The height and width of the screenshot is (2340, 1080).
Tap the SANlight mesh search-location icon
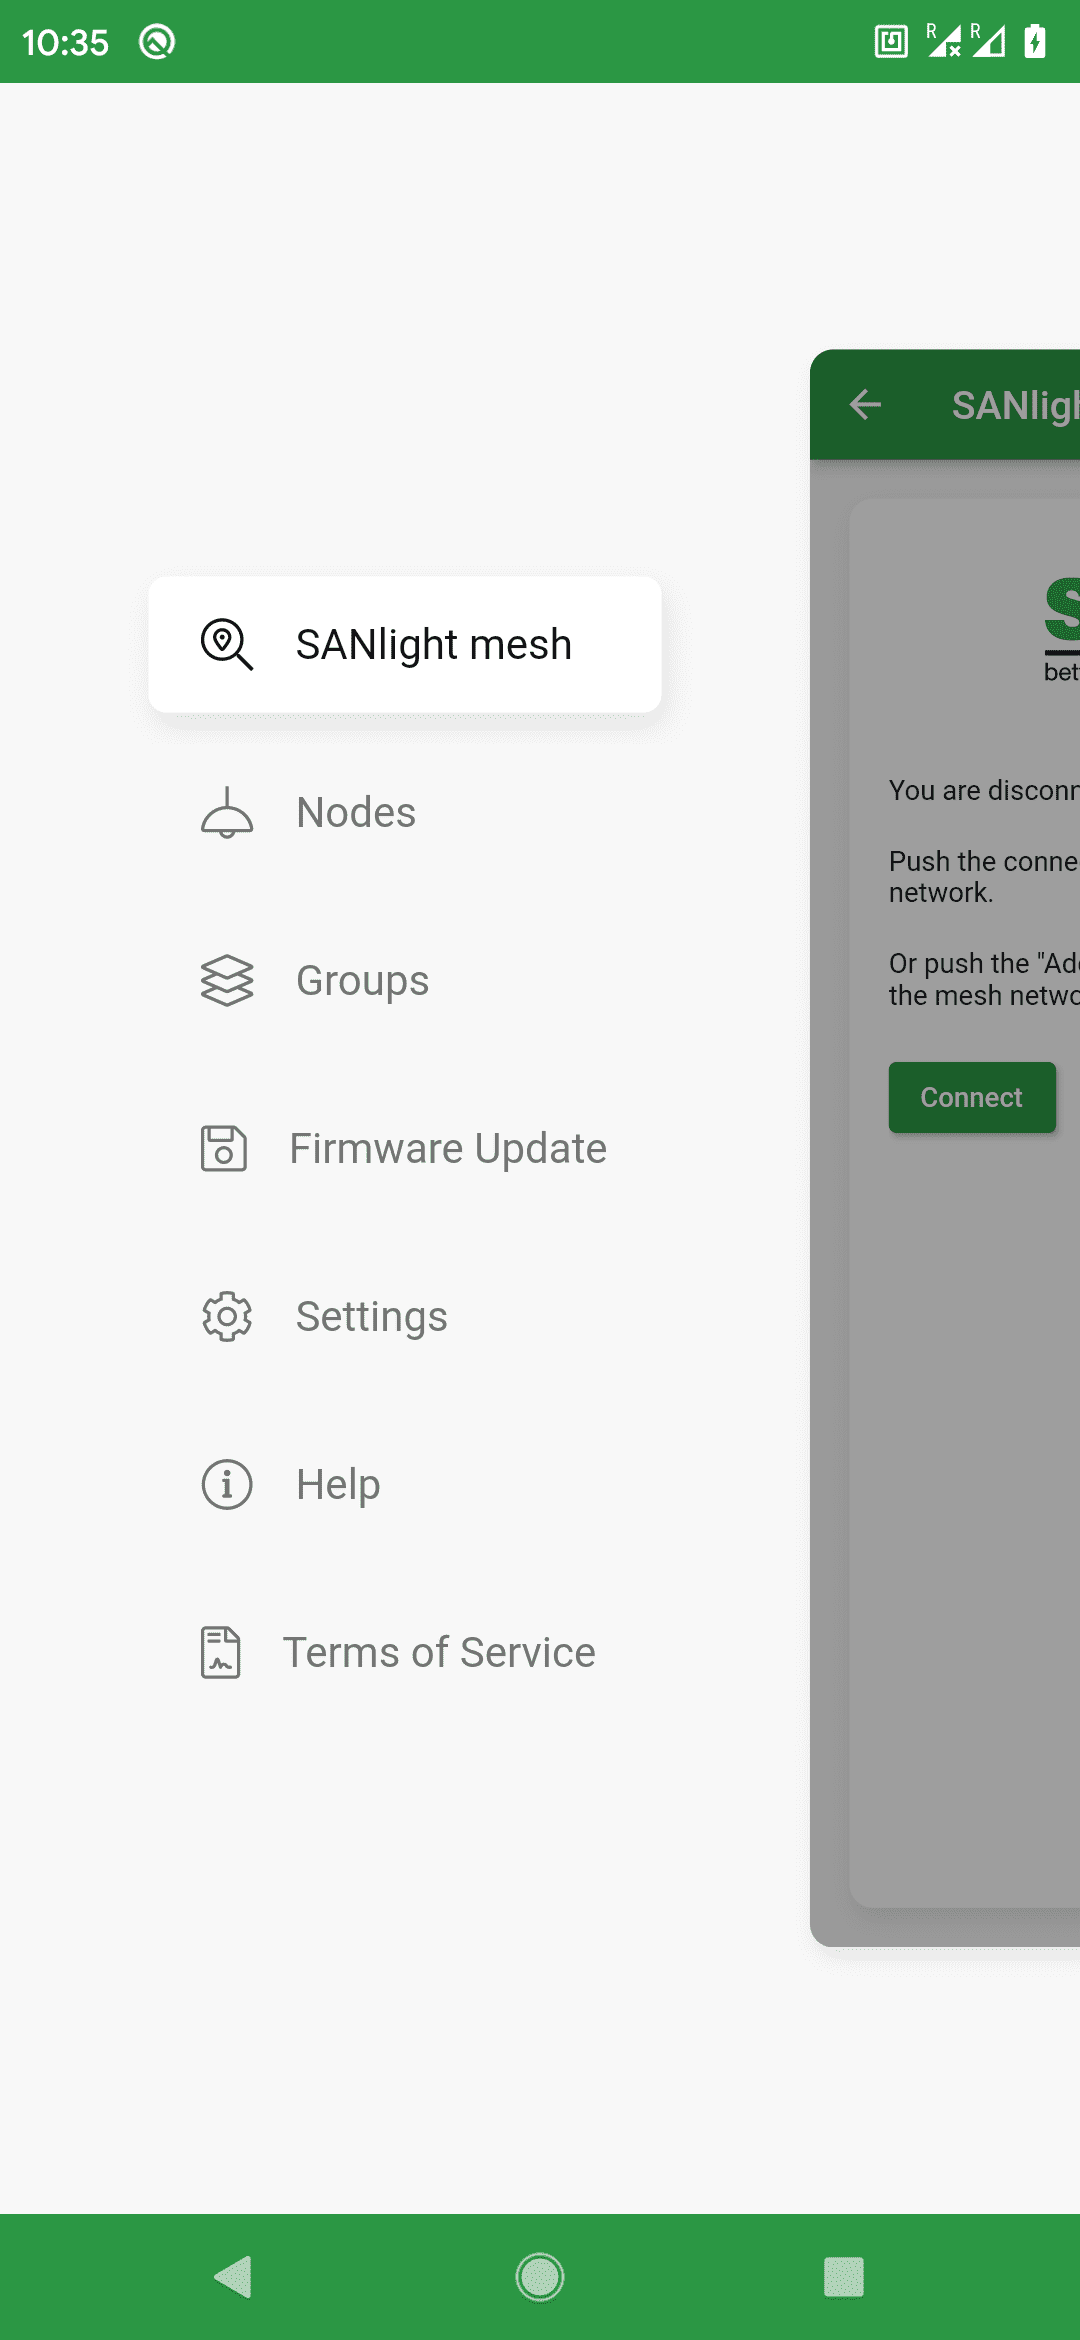click(227, 644)
